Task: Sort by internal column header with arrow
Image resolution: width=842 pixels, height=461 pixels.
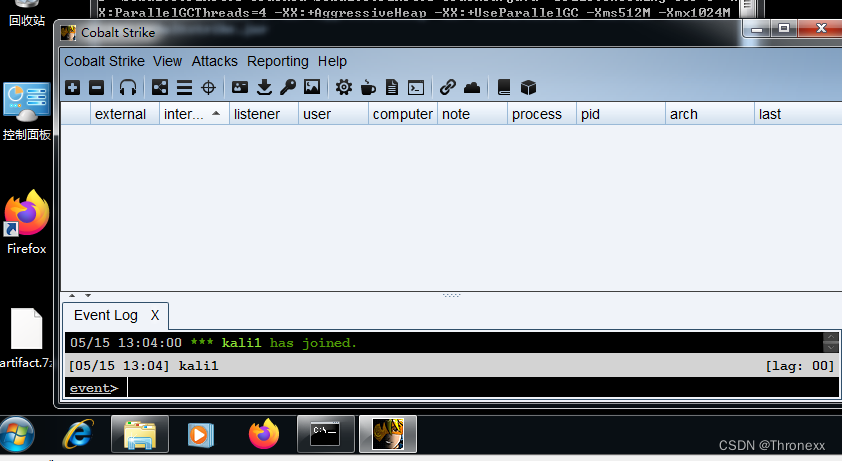Action: (194, 114)
